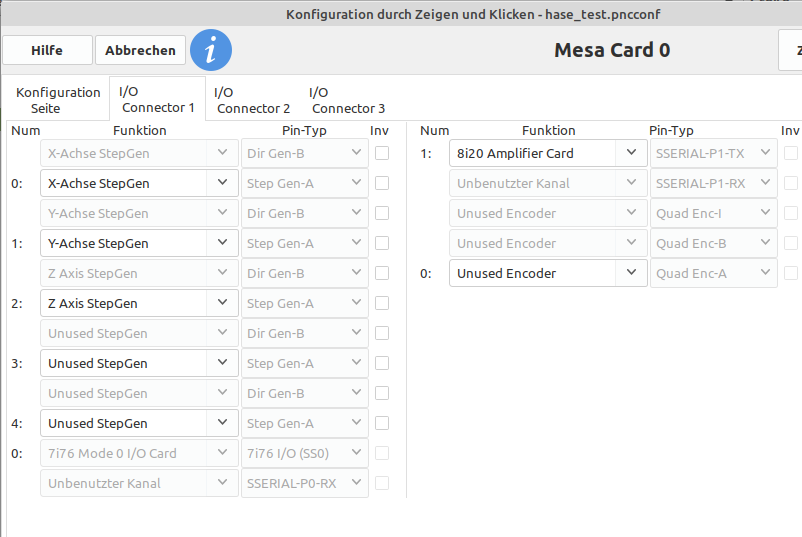Open the I/O Connector 2 tab
802x537 pixels.
pyautogui.click(x=253, y=100)
